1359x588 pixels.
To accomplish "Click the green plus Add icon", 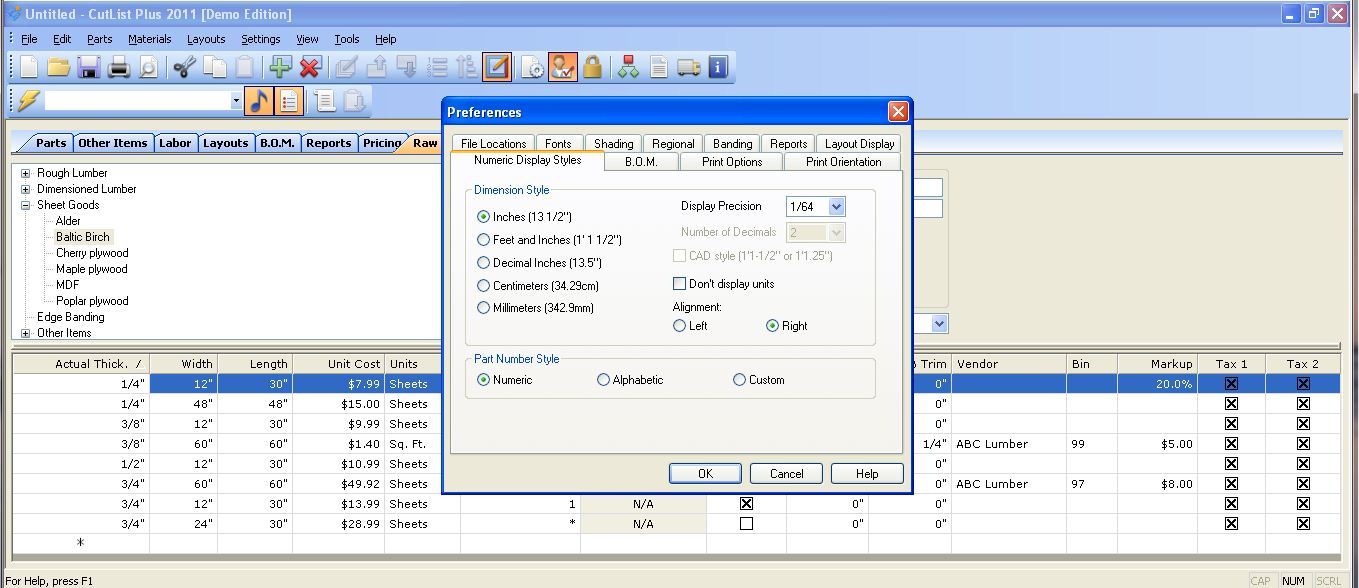I will (280, 67).
